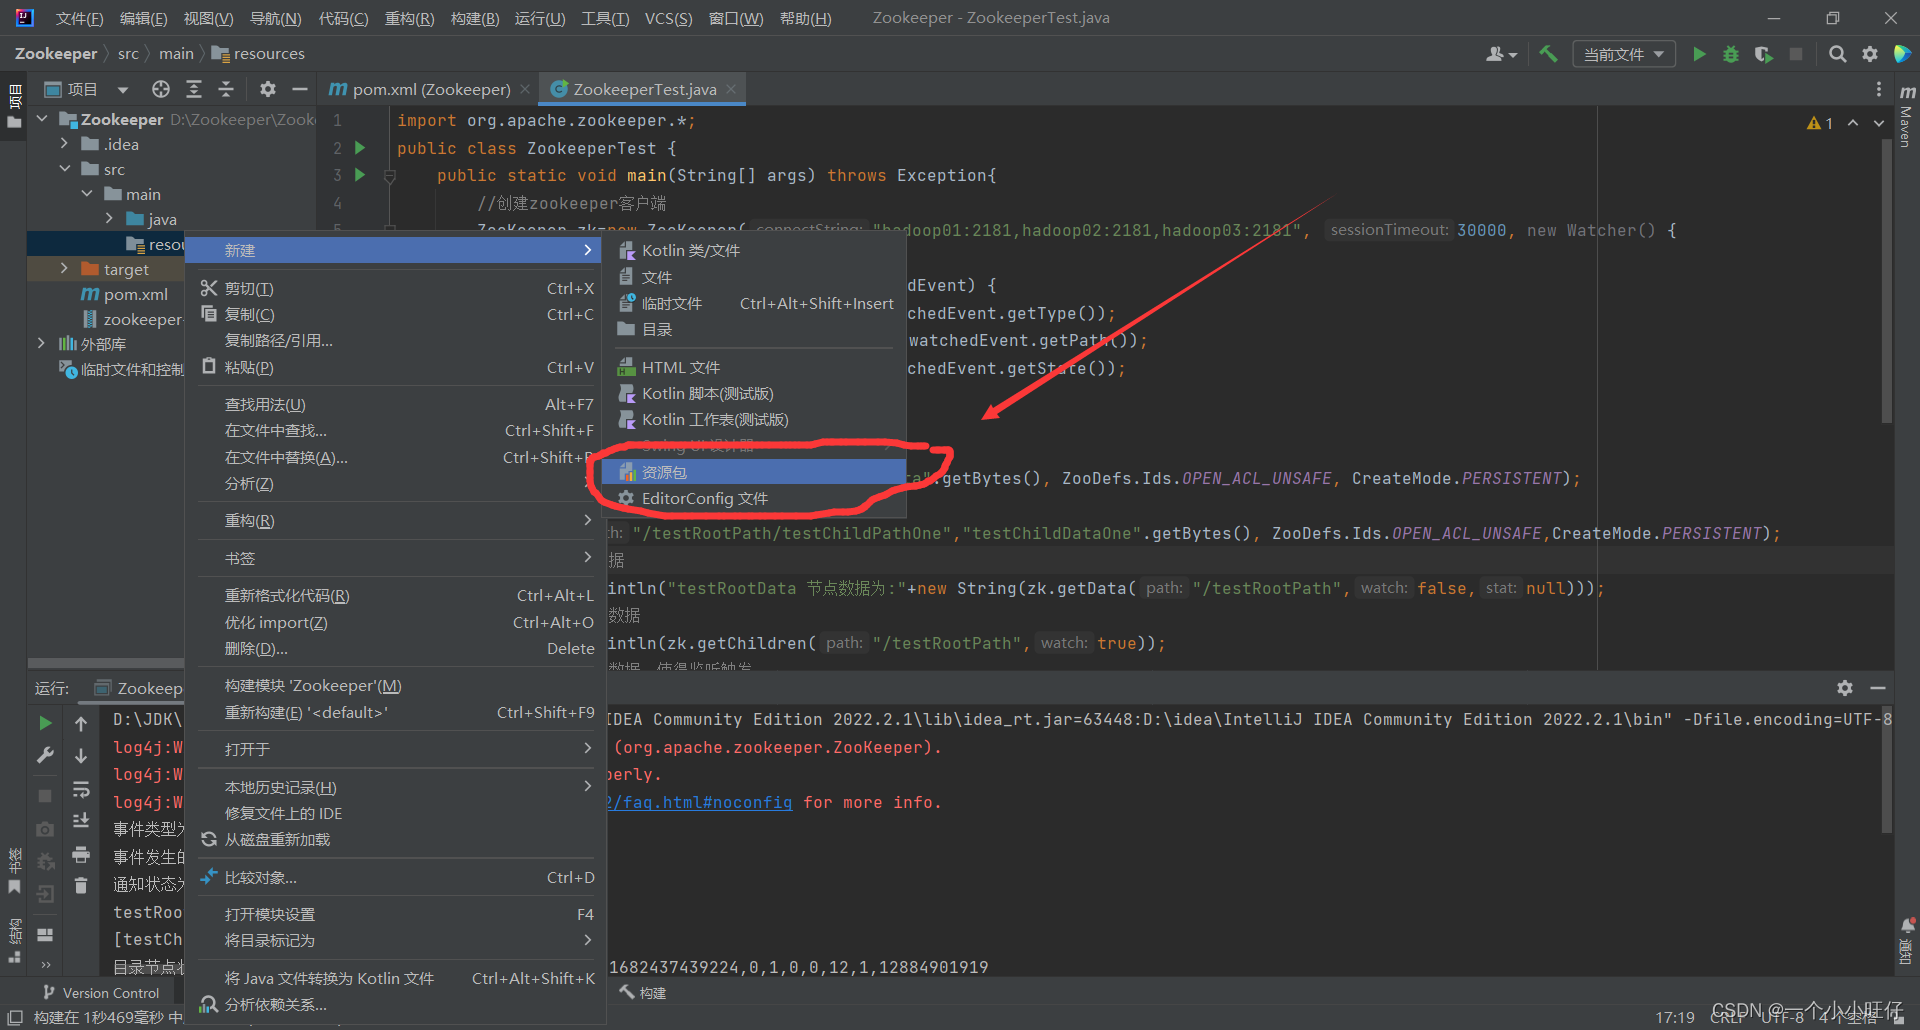
Task: Click the Run console vertical scrollbar
Action: point(1886,770)
